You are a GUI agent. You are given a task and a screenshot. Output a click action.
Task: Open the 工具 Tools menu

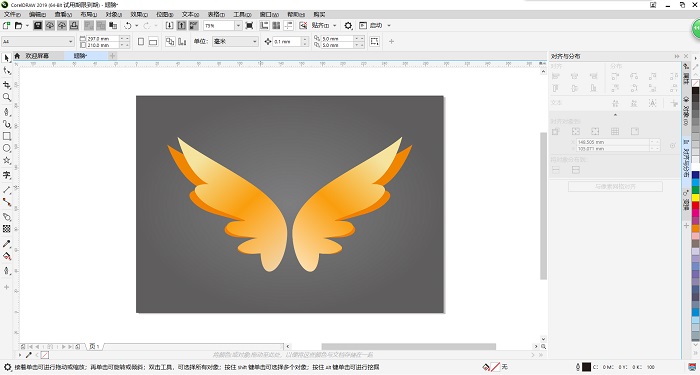click(242, 14)
